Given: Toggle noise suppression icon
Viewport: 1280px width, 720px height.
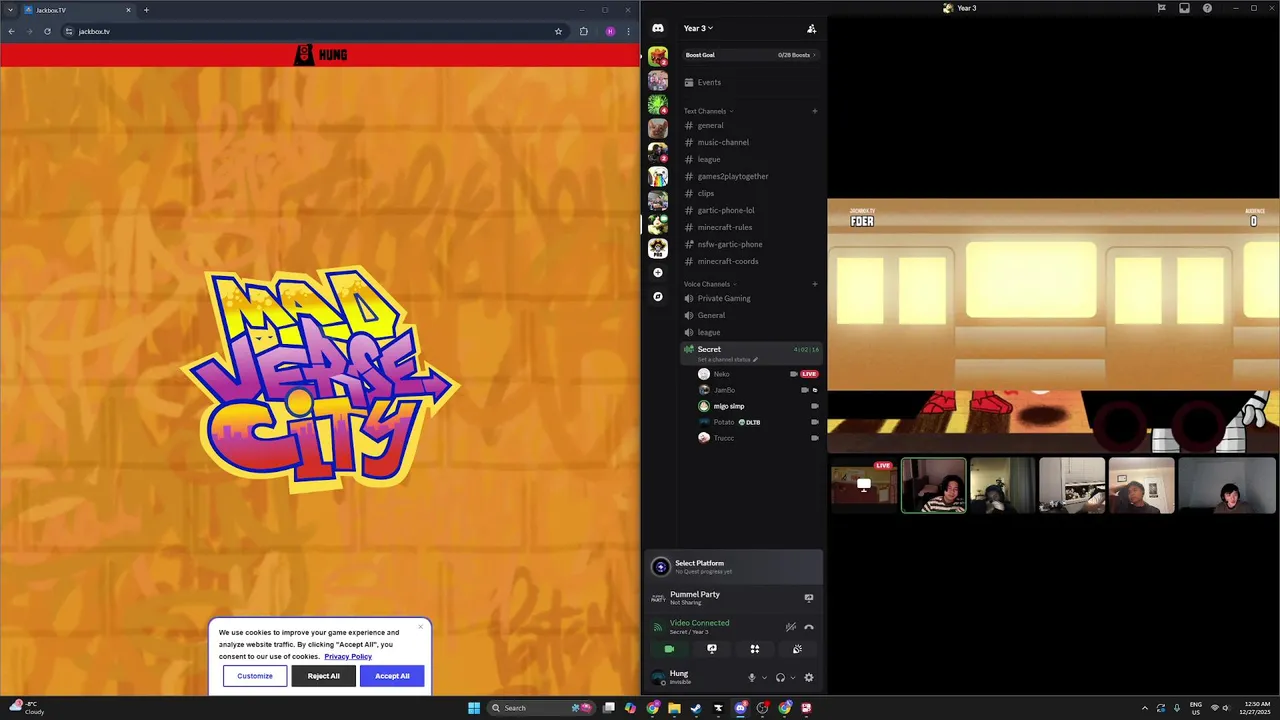Looking at the screenshot, I should (x=790, y=627).
